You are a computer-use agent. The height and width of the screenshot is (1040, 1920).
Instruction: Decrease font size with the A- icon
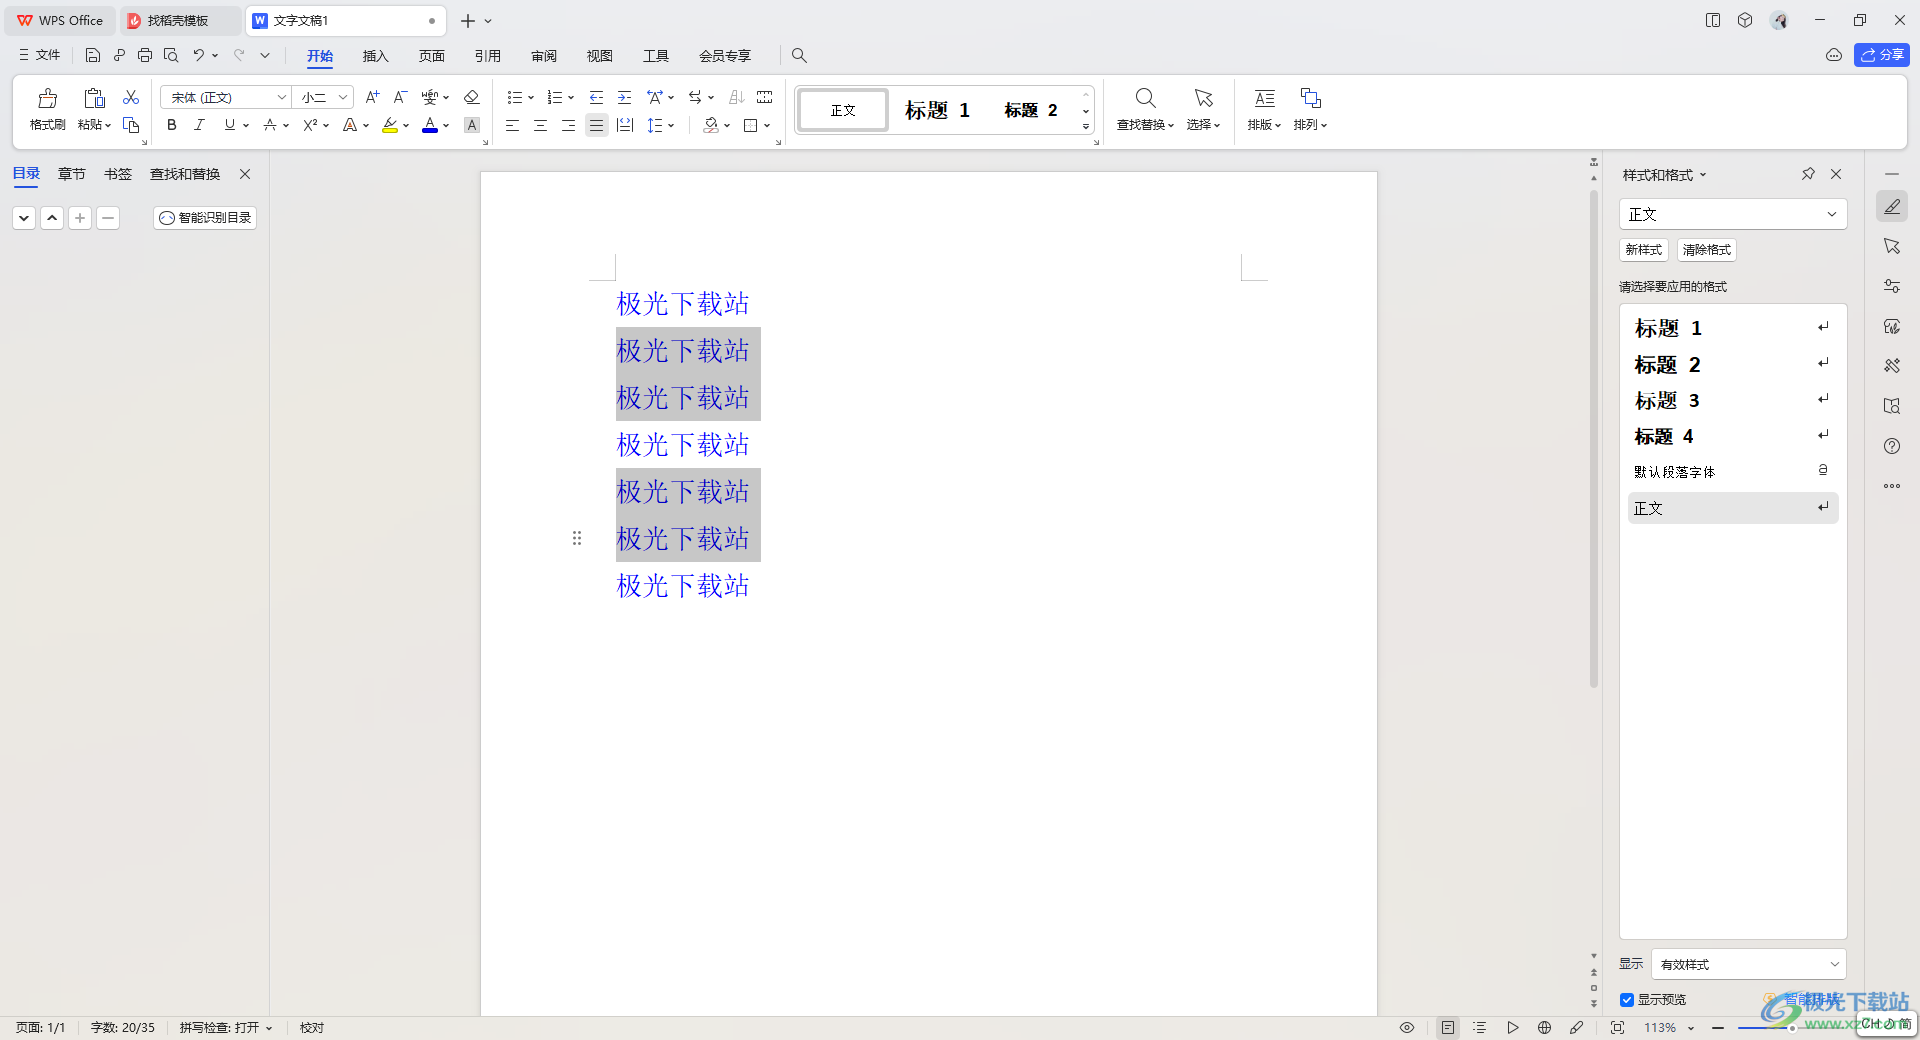(x=400, y=97)
